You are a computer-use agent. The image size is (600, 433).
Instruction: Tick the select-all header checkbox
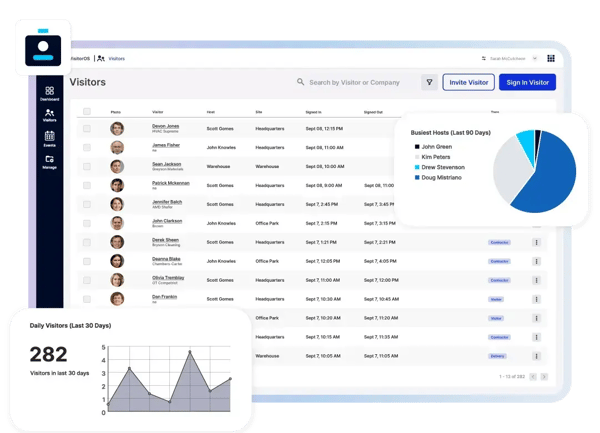[x=87, y=111]
